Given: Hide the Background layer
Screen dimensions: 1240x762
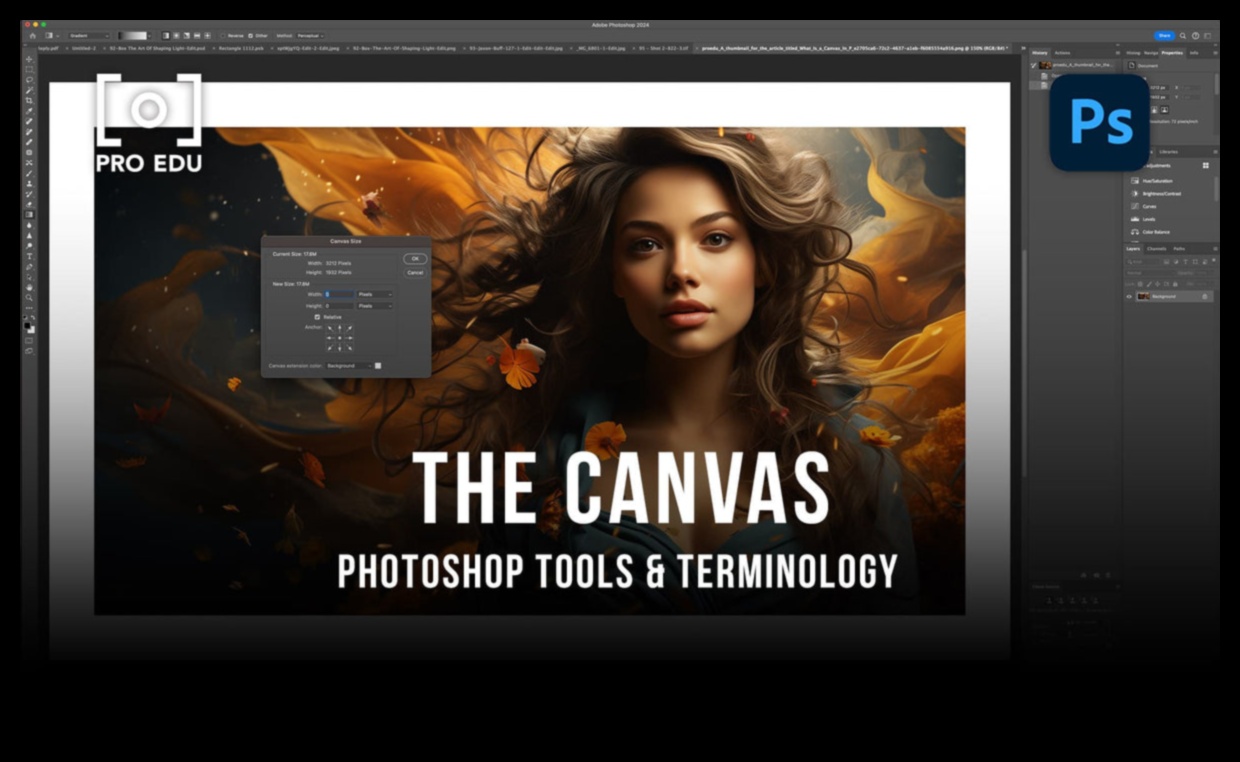Looking at the screenshot, I should [x=1128, y=296].
